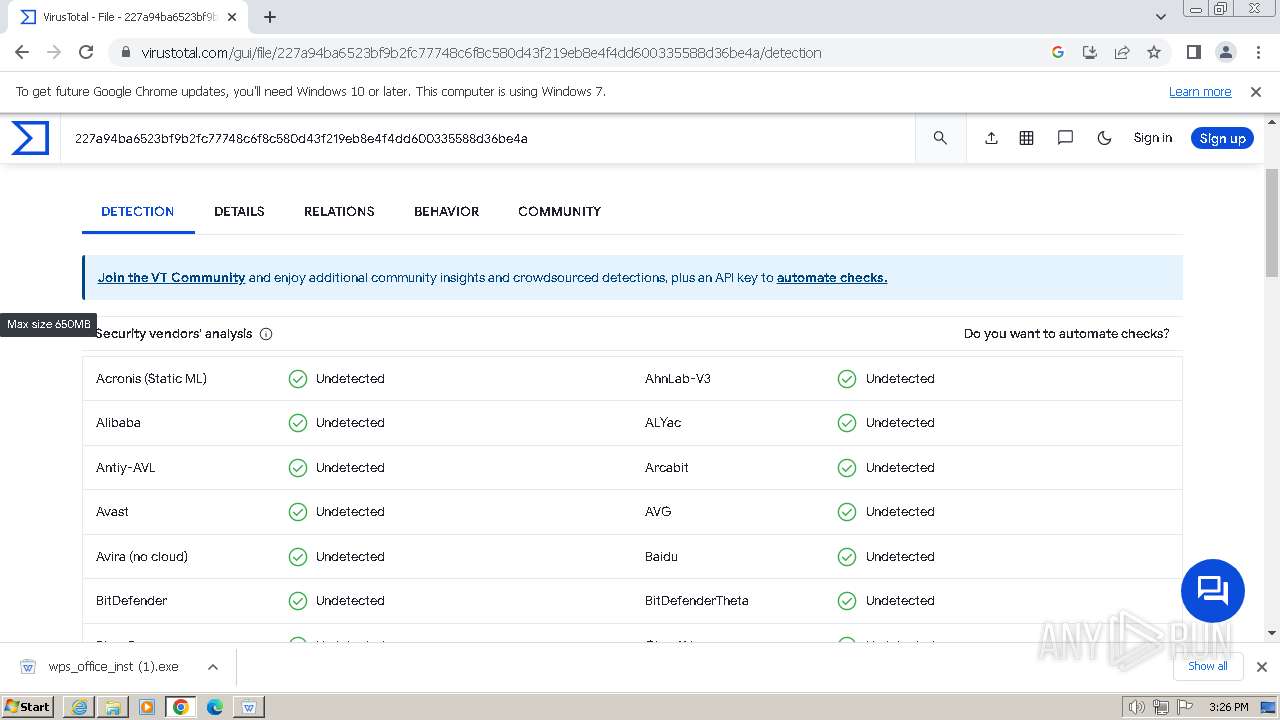Click the VirusTotal logo icon
This screenshot has width=1280, height=720.
pyautogui.click(x=30, y=138)
